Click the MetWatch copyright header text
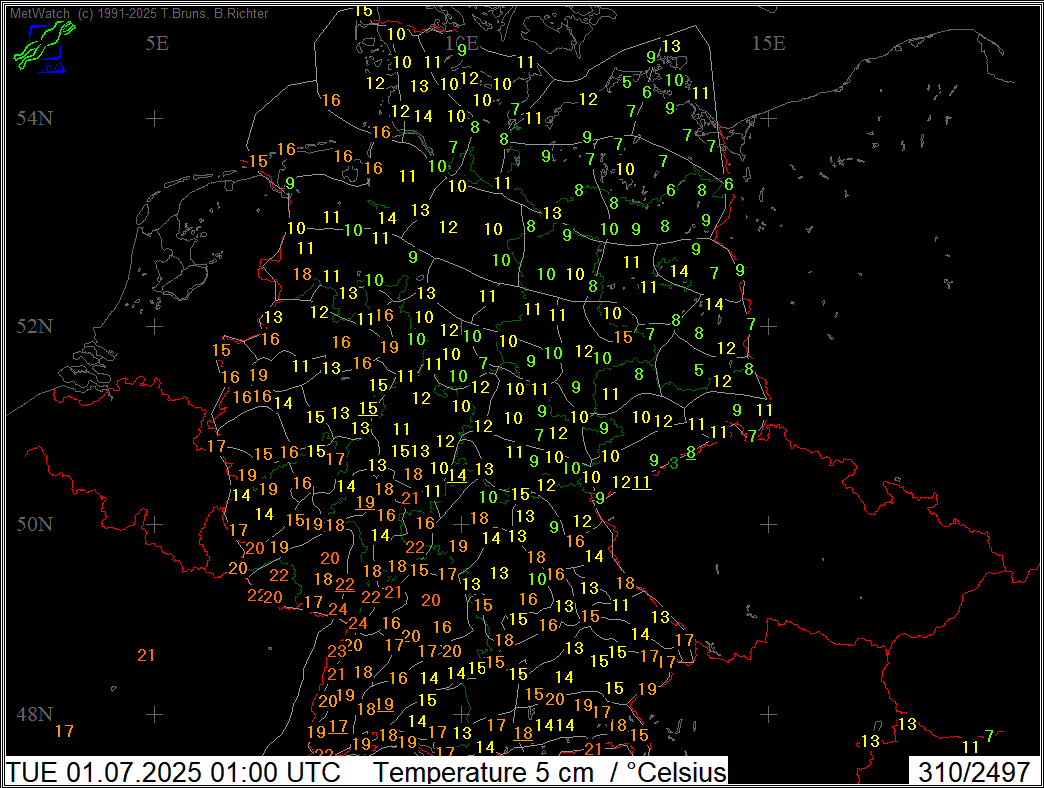This screenshot has width=1044, height=788. click(x=138, y=13)
